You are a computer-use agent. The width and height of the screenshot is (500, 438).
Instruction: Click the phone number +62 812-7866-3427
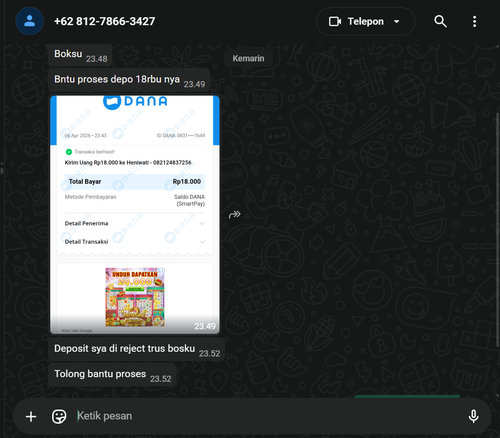pyautogui.click(x=105, y=21)
